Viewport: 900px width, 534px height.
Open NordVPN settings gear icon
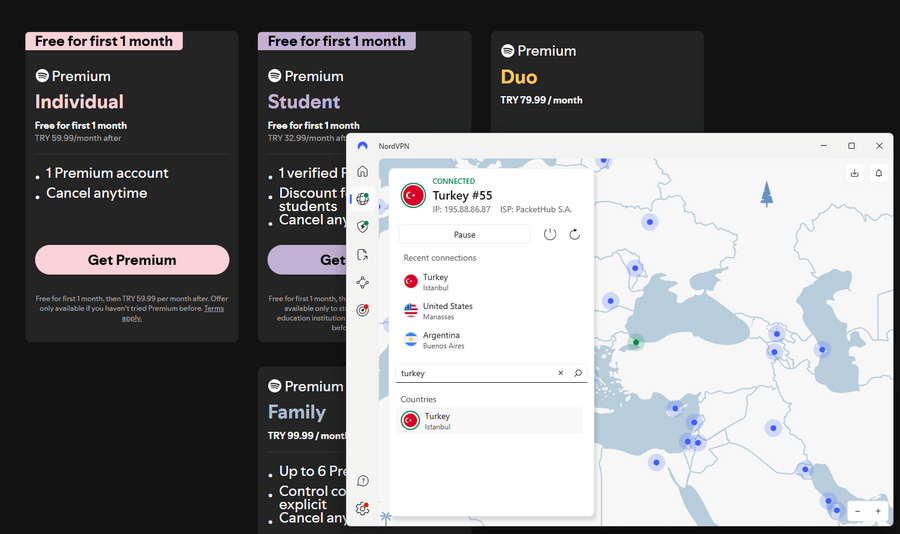(x=362, y=509)
